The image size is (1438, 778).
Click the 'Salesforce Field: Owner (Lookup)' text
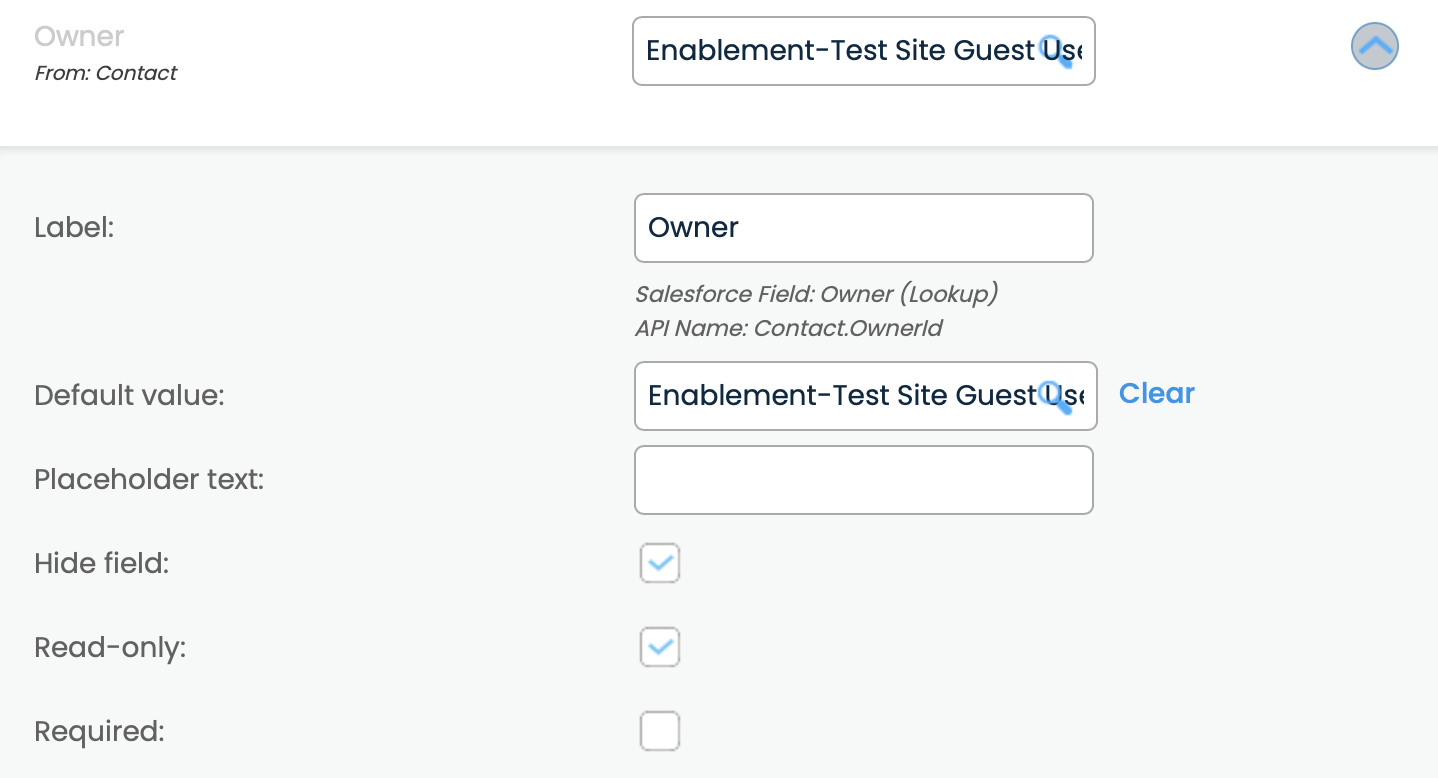[x=816, y=294]
